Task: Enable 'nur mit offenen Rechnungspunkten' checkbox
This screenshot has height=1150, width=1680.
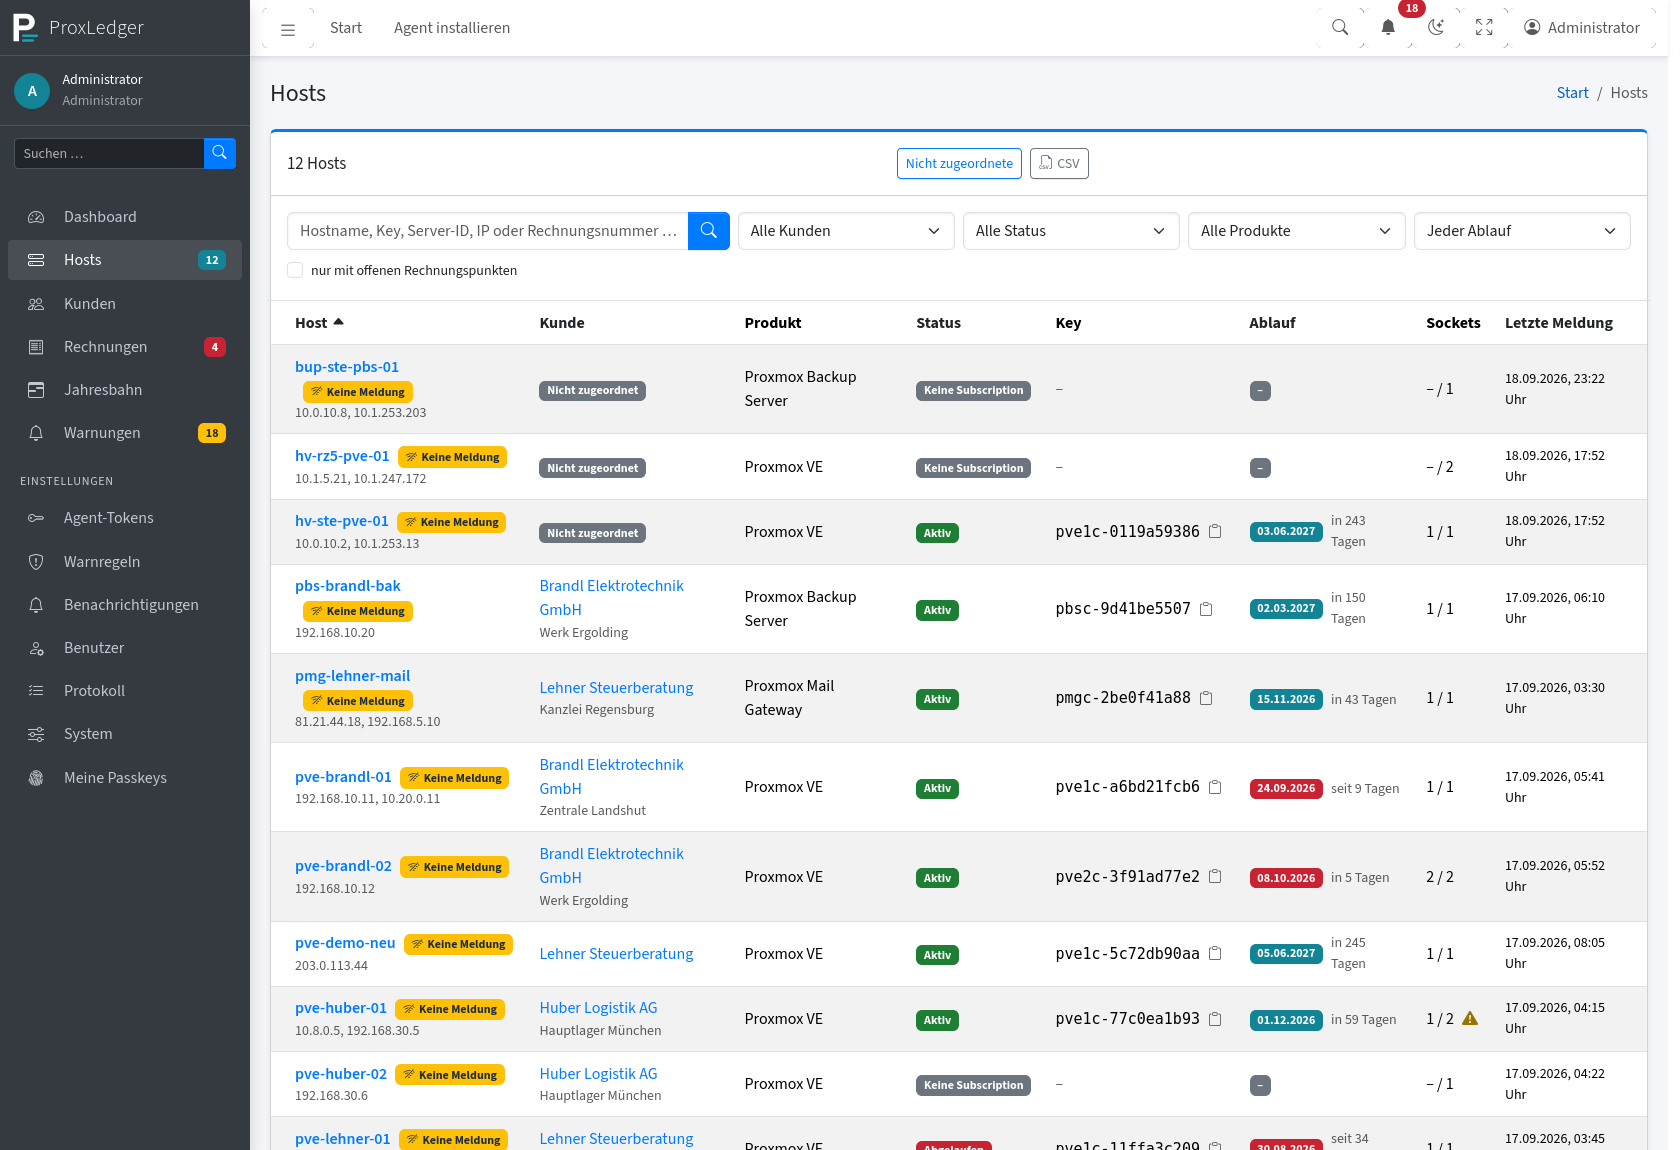Action: (295, 270)
